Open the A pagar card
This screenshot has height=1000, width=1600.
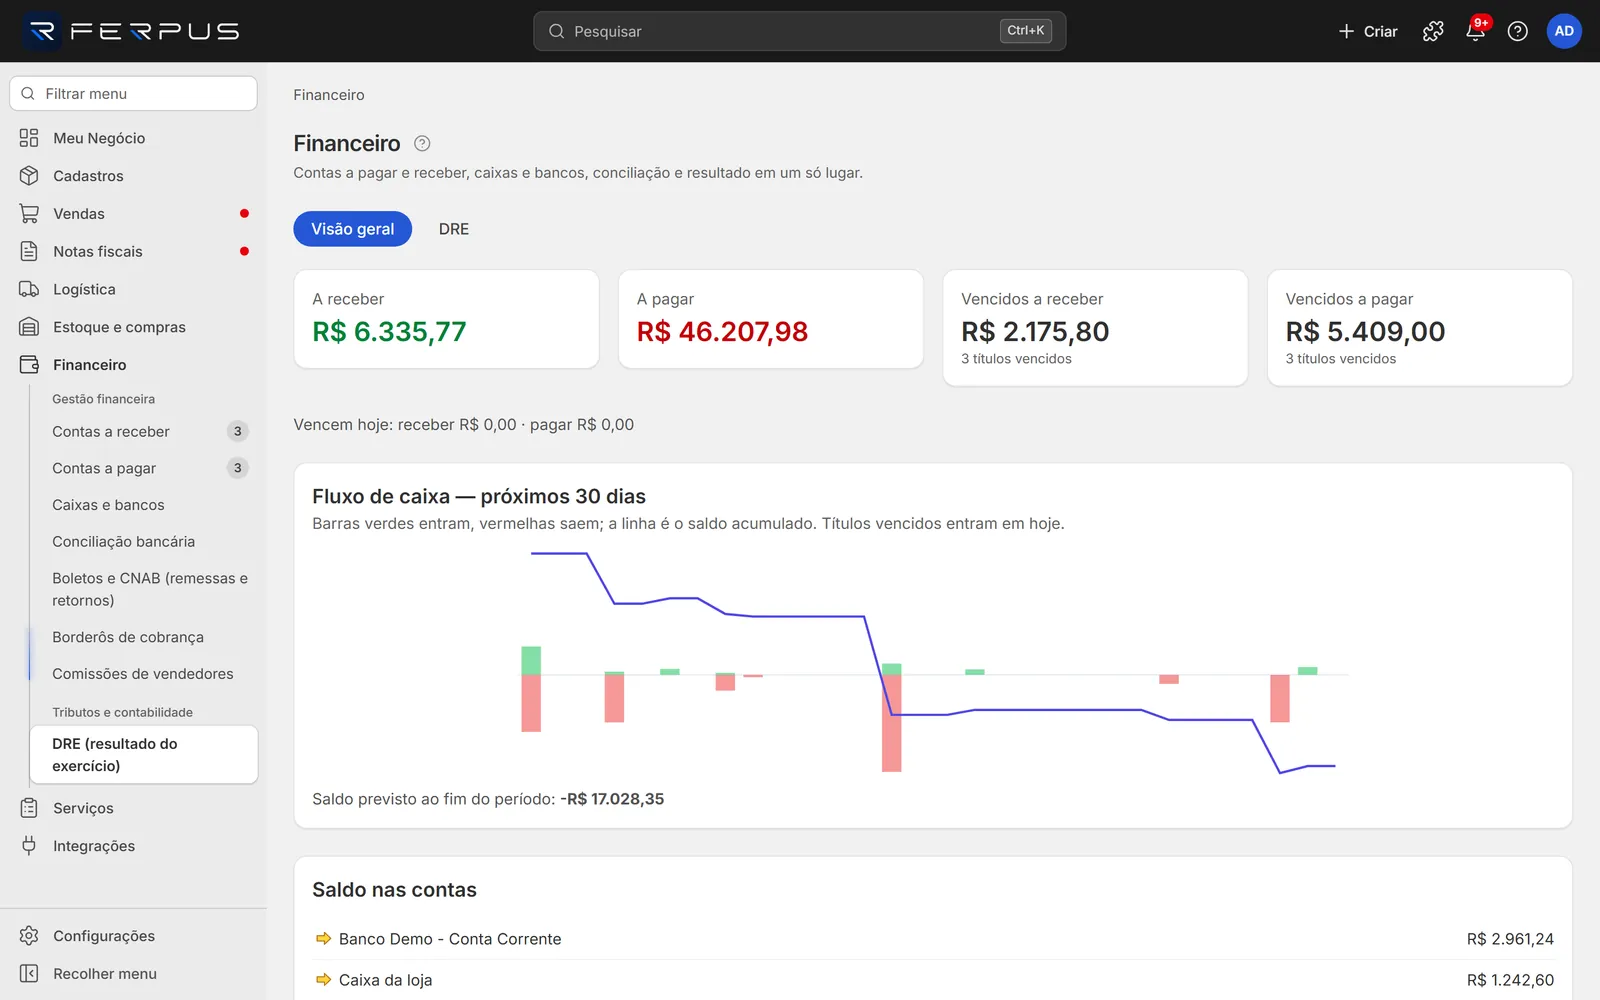click(x=771, y=319)
